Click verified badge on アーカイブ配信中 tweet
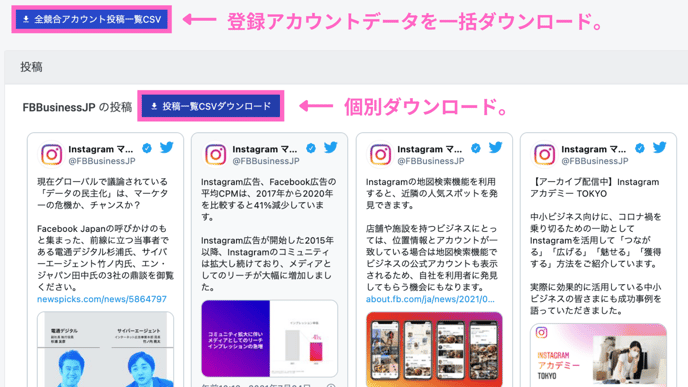Viewport: 688px width, 387px height. 640,148
